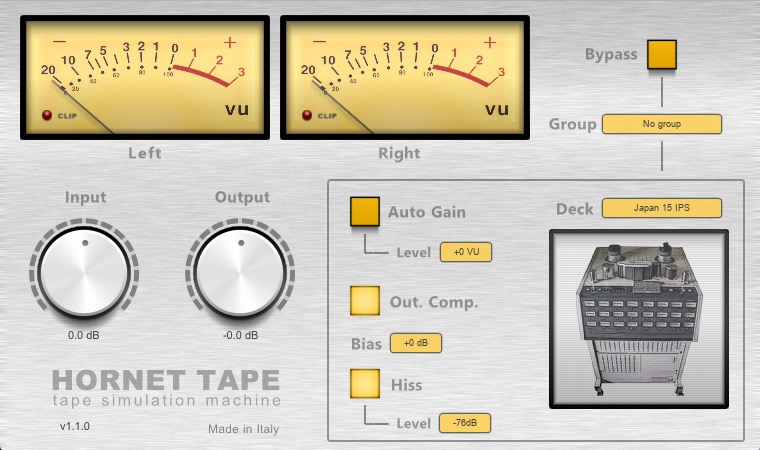
Task: Click the Left meter CLIP indicator light
Action: [47, 115]
